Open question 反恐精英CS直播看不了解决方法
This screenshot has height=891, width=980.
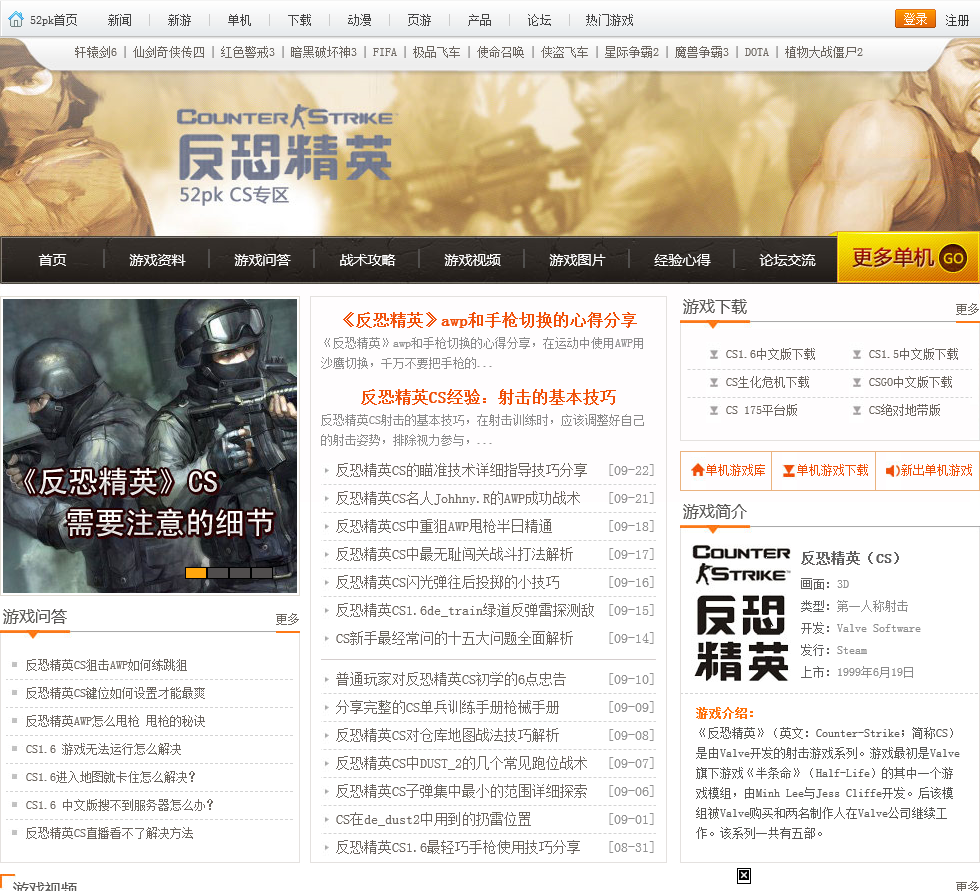109,834
